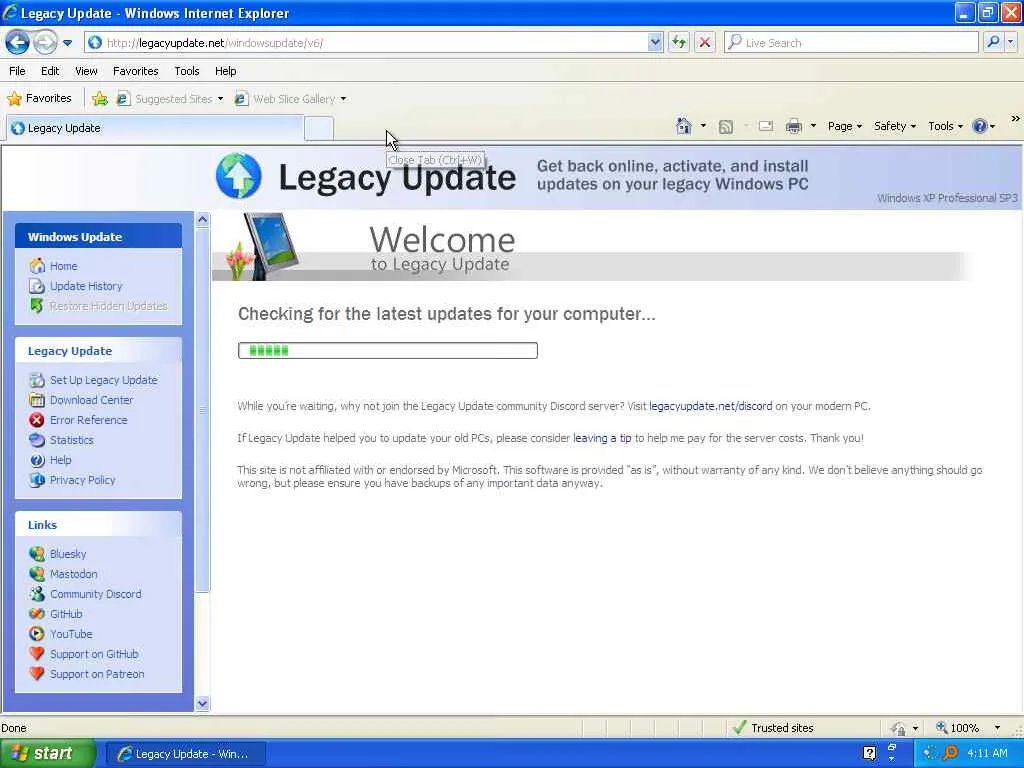Click the YouTube link icon
Viewport: 1024px width, 768px height.
click(x=37, y=634)
